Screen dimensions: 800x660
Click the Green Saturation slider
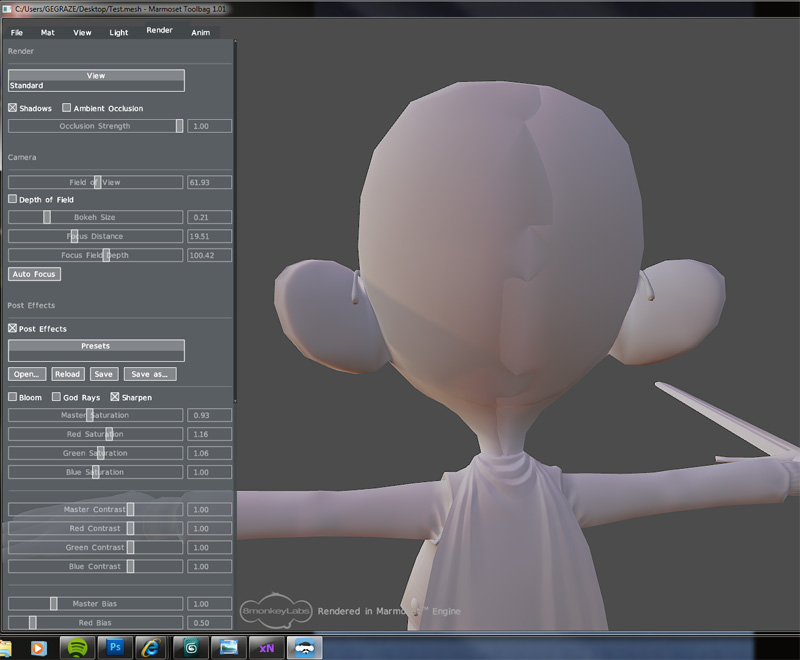[95, 453]
